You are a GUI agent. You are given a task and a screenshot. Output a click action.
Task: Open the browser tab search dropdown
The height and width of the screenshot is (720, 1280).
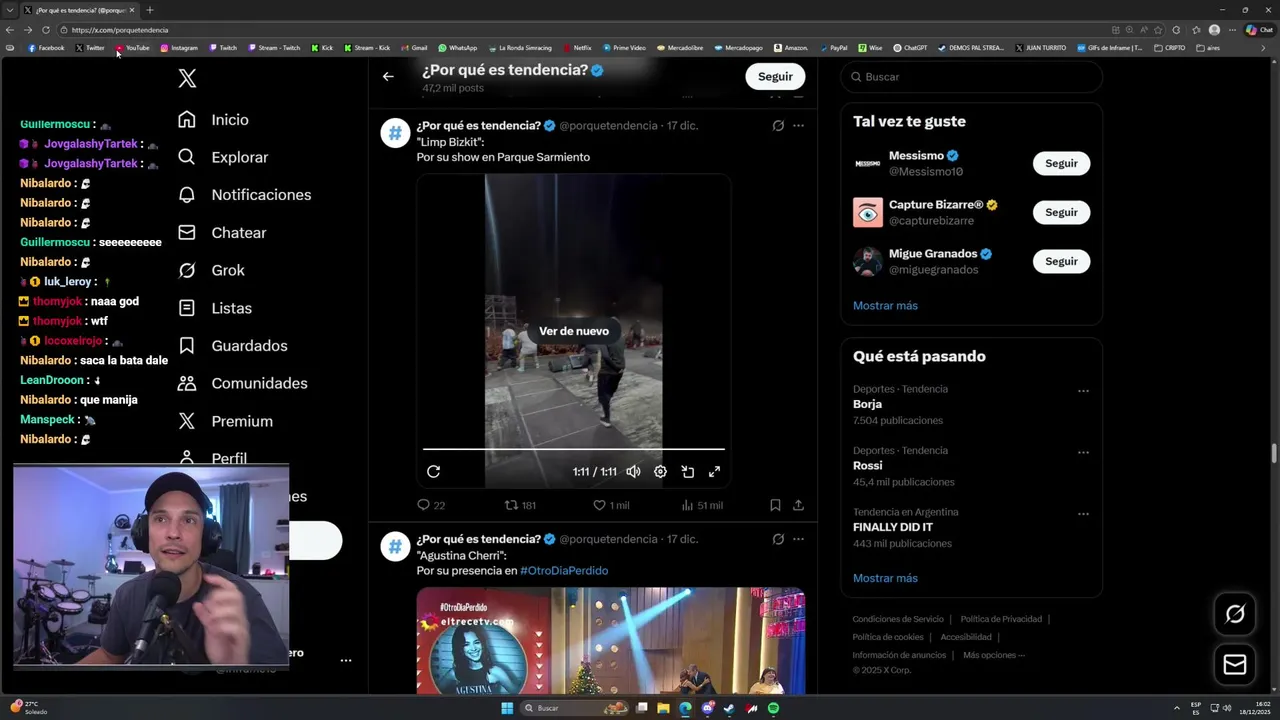pos(9,10)
